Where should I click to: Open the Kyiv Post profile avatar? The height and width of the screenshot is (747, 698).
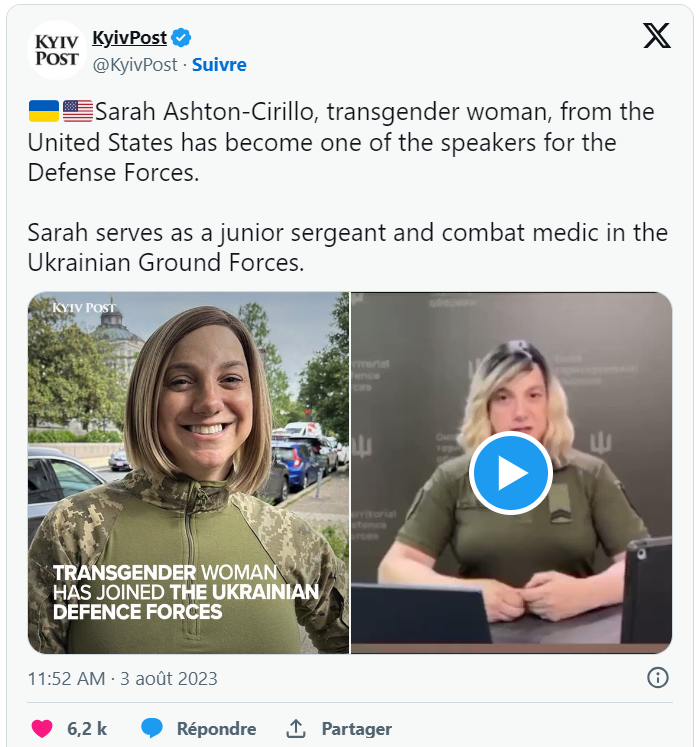(x=57, y=50)
